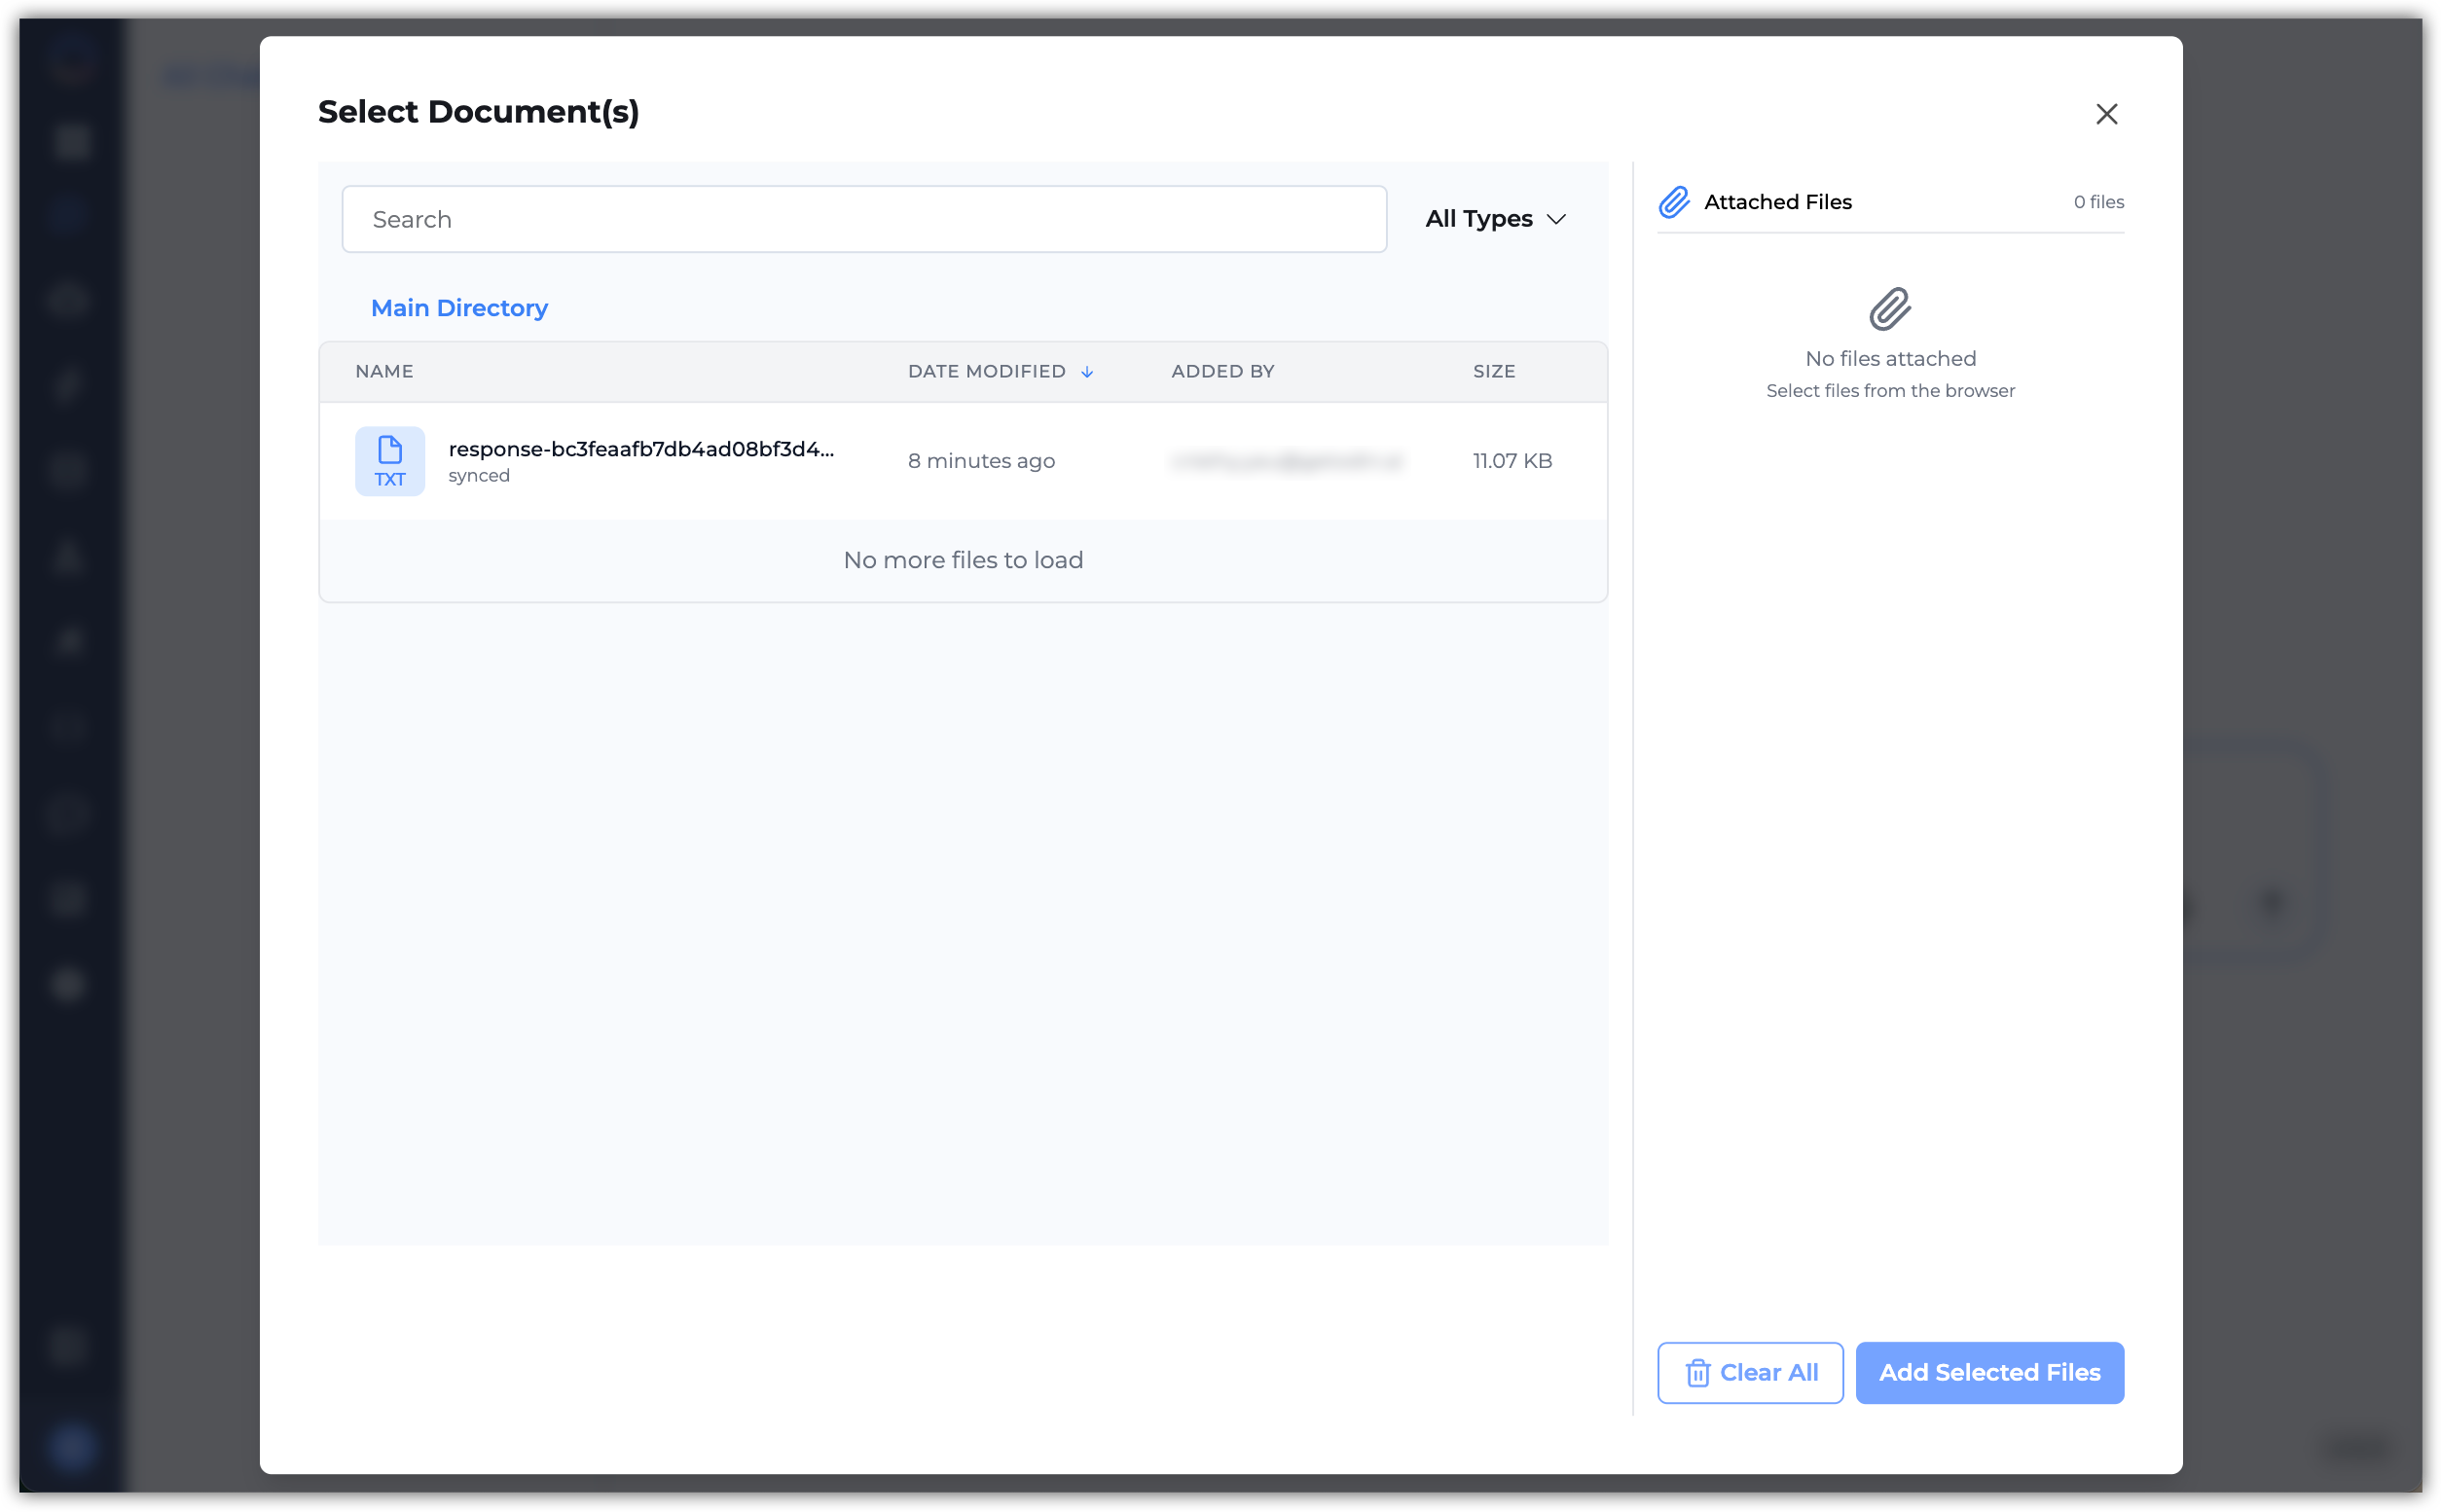Click inside the Search input field

(862, 219)
